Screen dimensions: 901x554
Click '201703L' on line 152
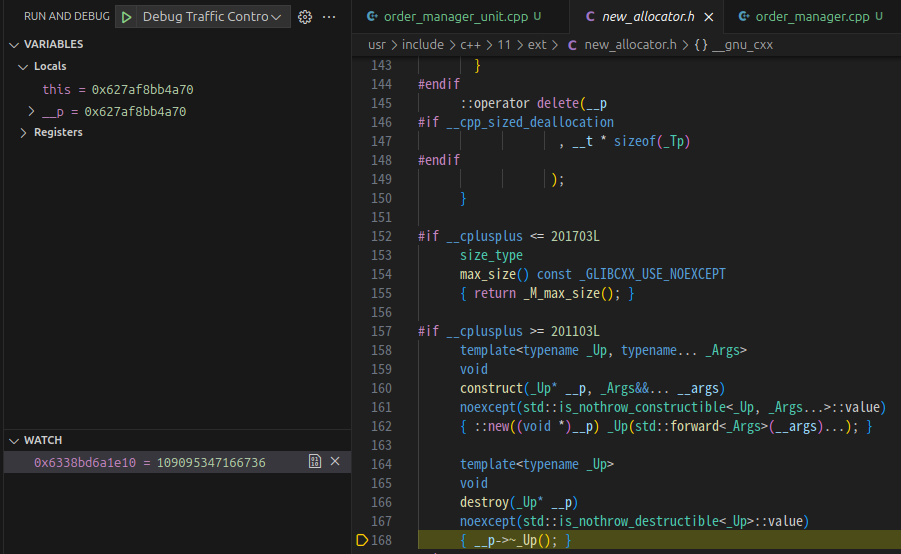[x=575, y=236]
